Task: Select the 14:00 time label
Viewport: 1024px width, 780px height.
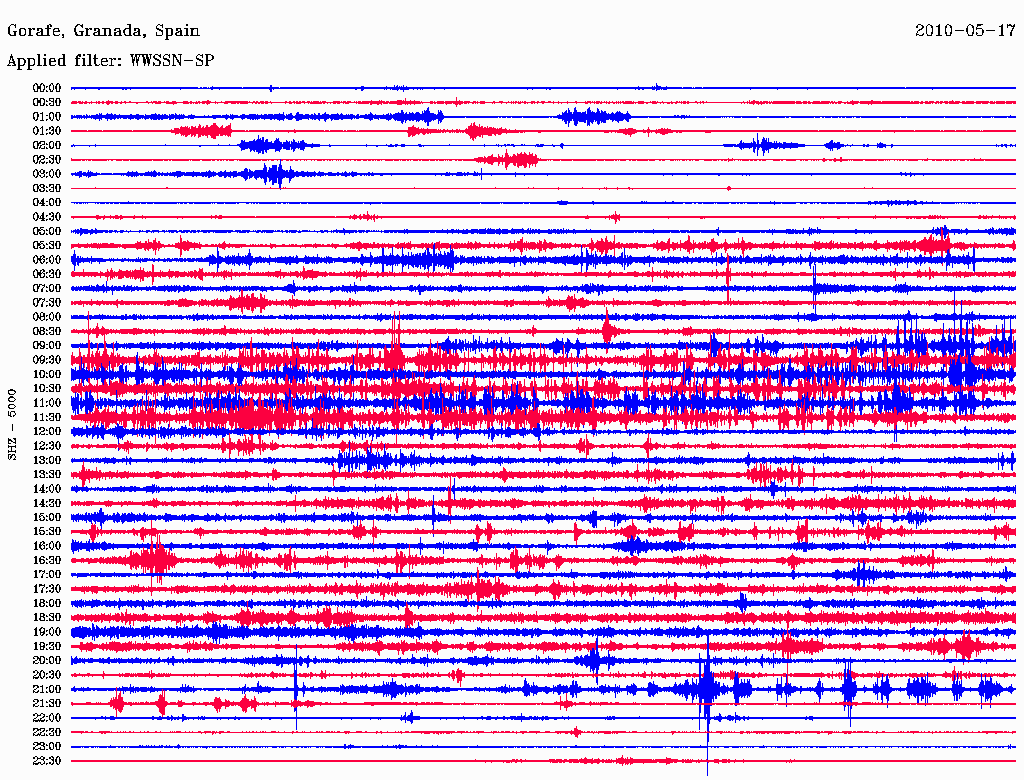Action: tap(46, 489)
